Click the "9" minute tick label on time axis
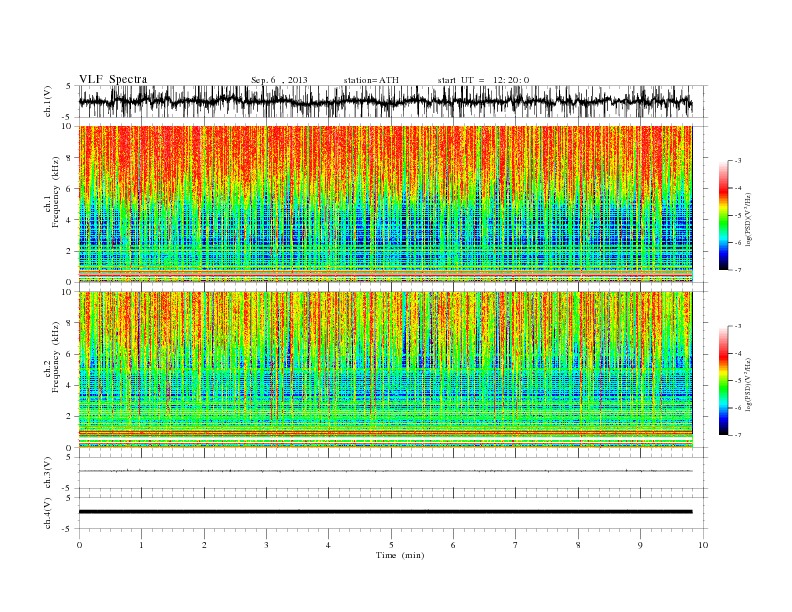792x612 pixels. (x=640, y=545)
